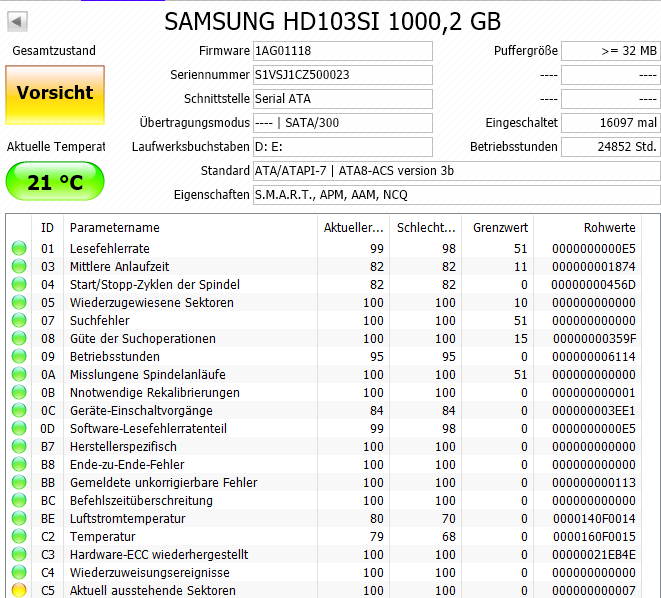Select the Firmware field 1AG01118

click(343, 51)
